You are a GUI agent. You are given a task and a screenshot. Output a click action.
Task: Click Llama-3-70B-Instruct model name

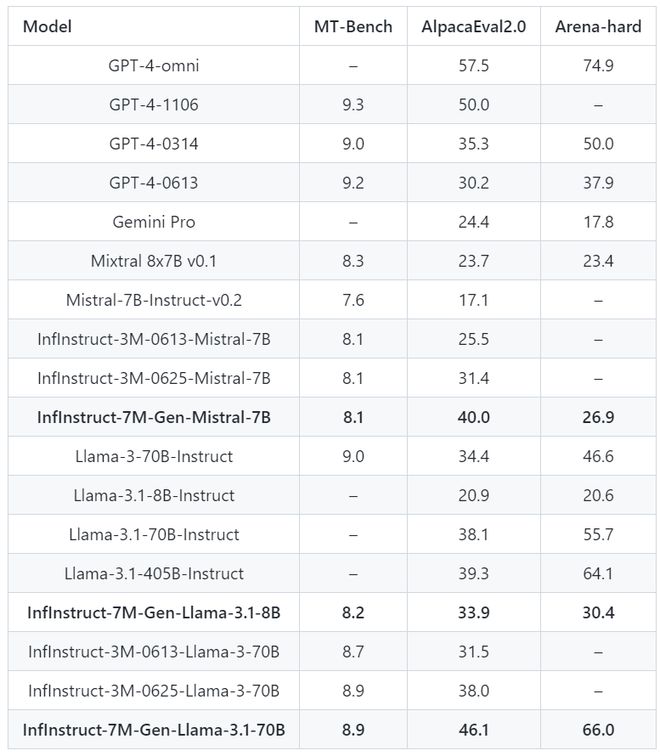(x=153, y=456)
